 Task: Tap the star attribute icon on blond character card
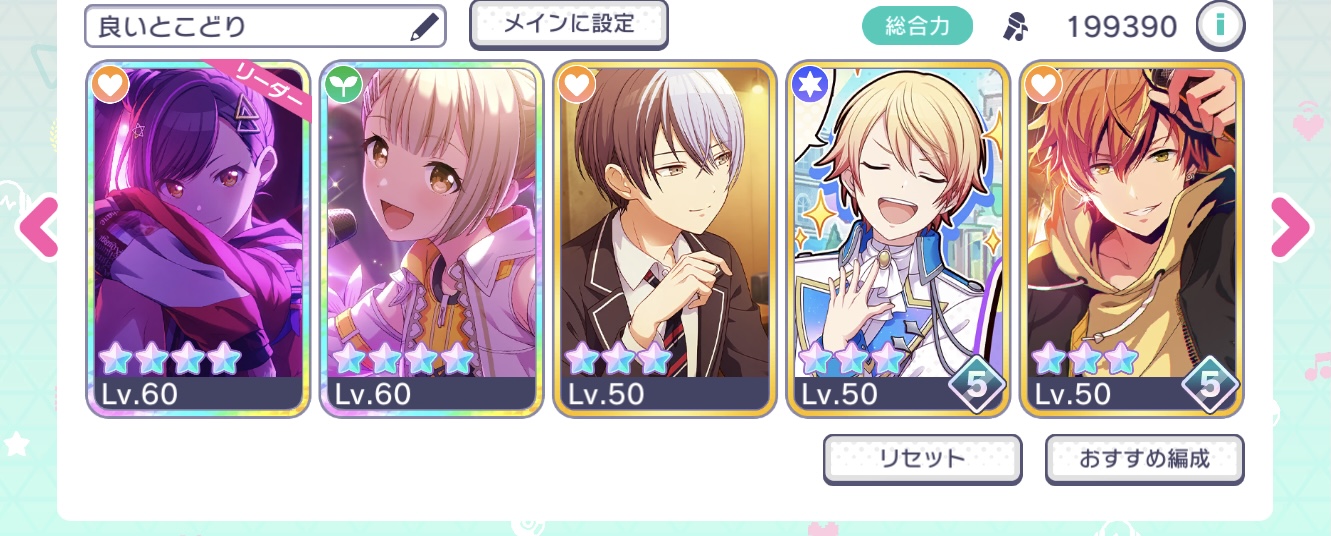click(x=809, y=85)
